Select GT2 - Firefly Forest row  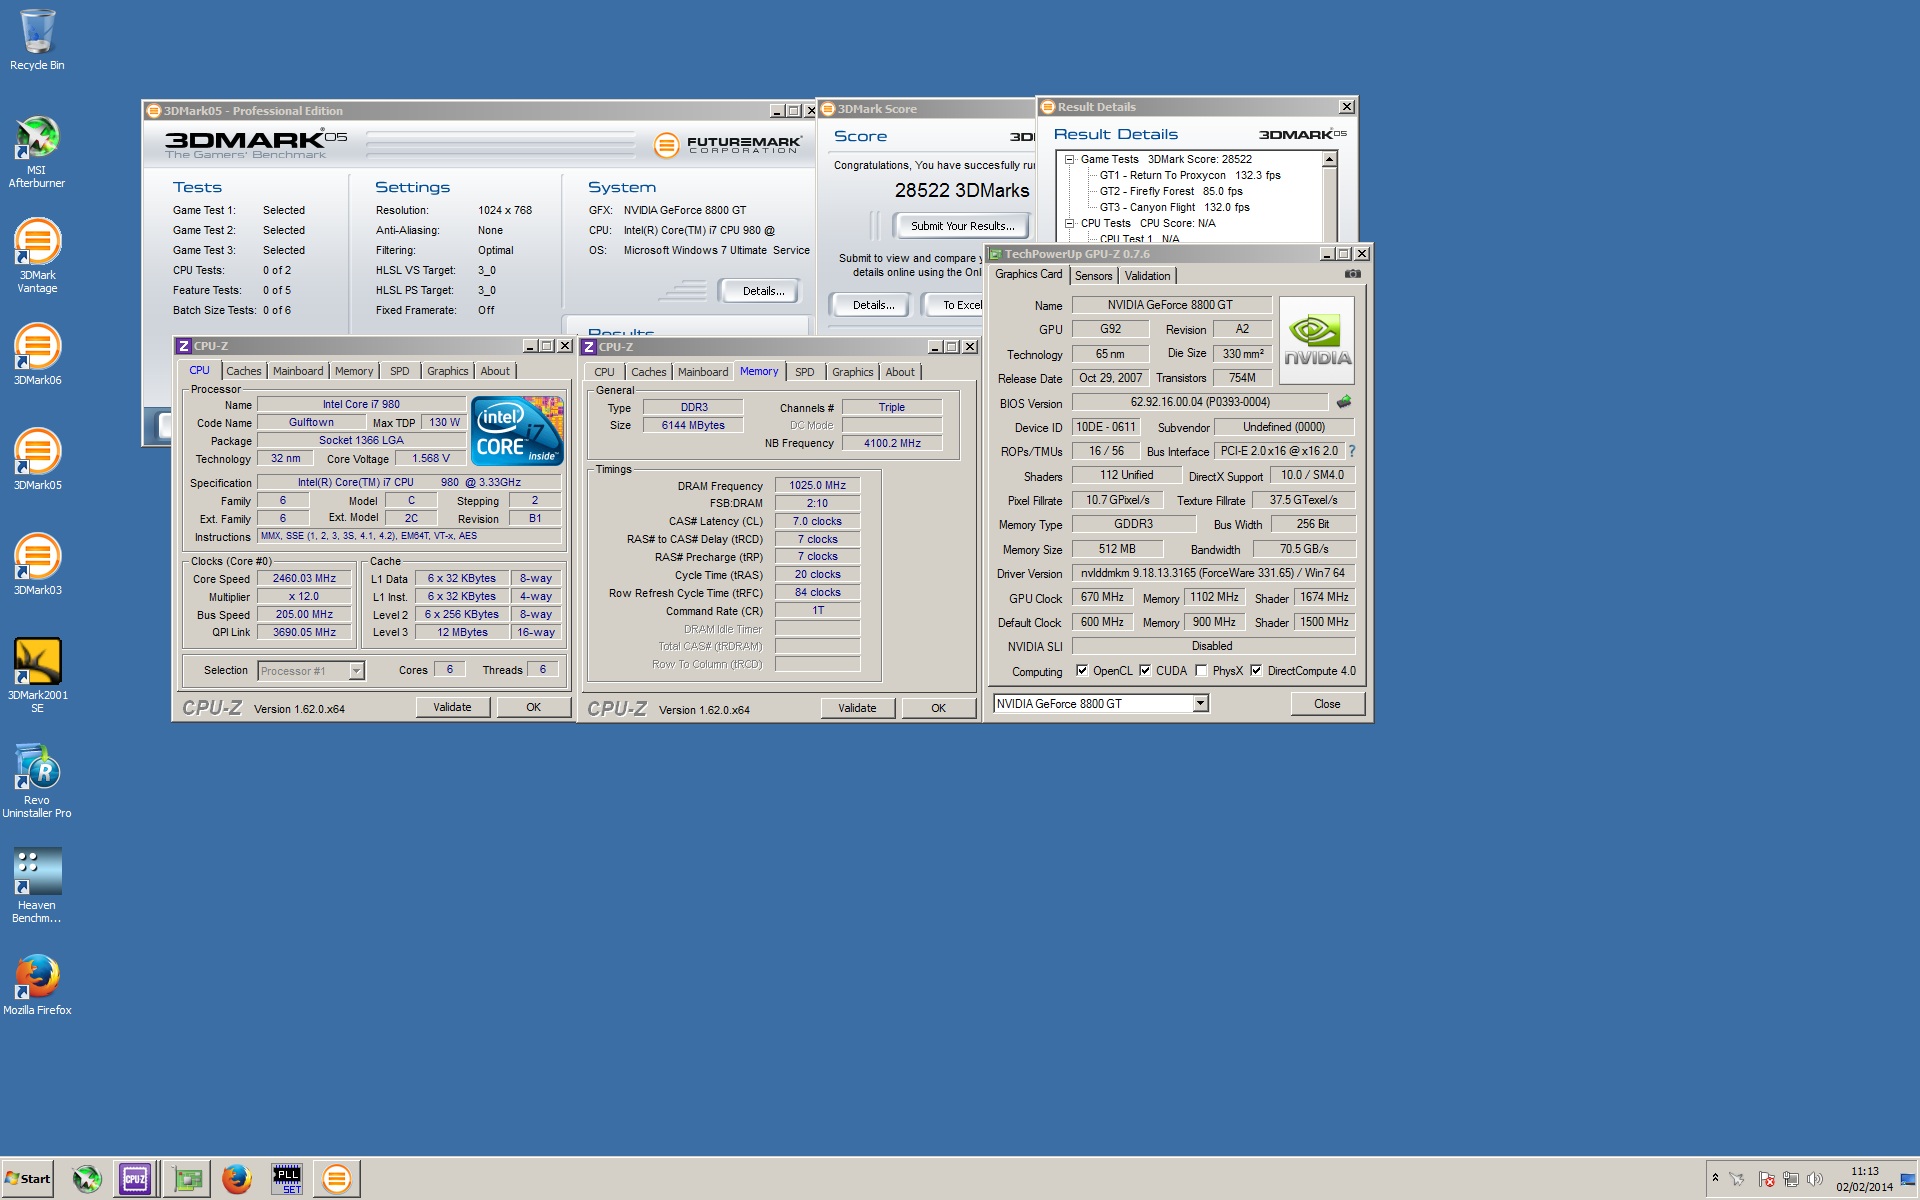point(1170,191)
